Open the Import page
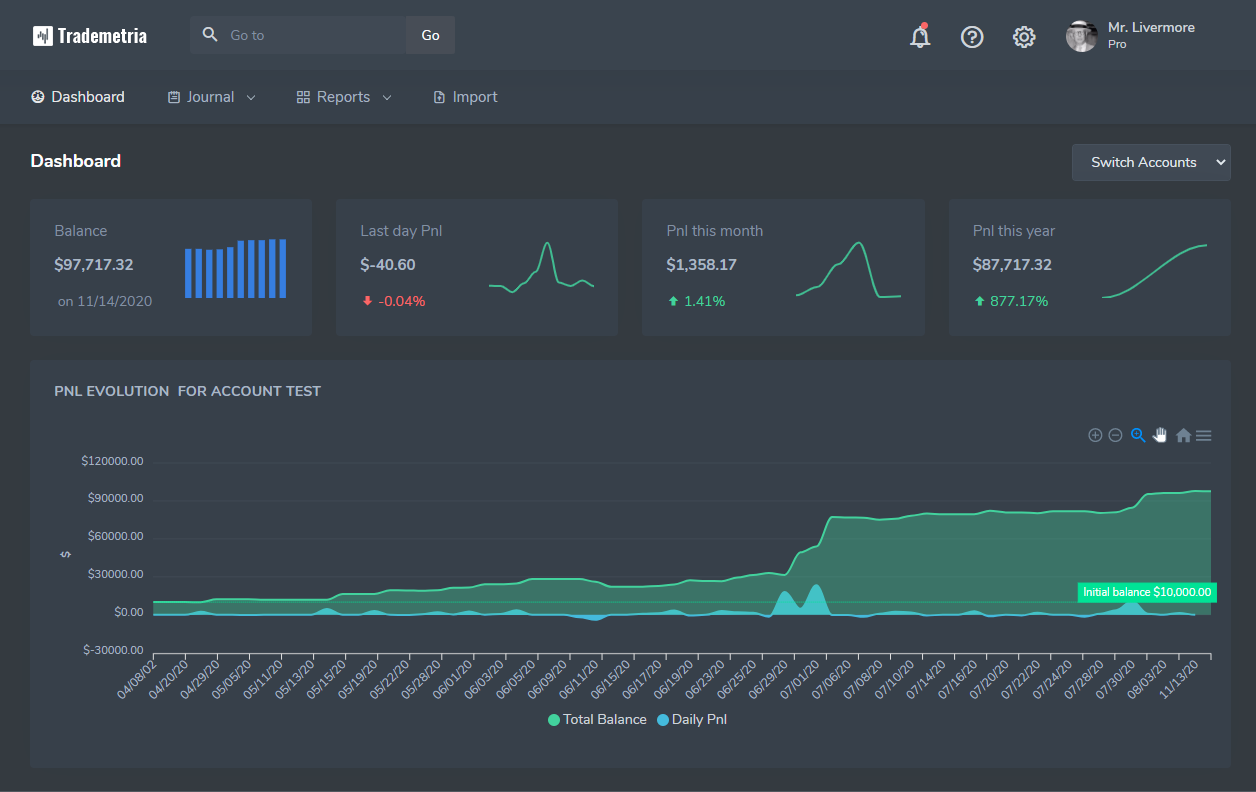The width and height of the screenshot is (1256, 792). coord(465,97)
